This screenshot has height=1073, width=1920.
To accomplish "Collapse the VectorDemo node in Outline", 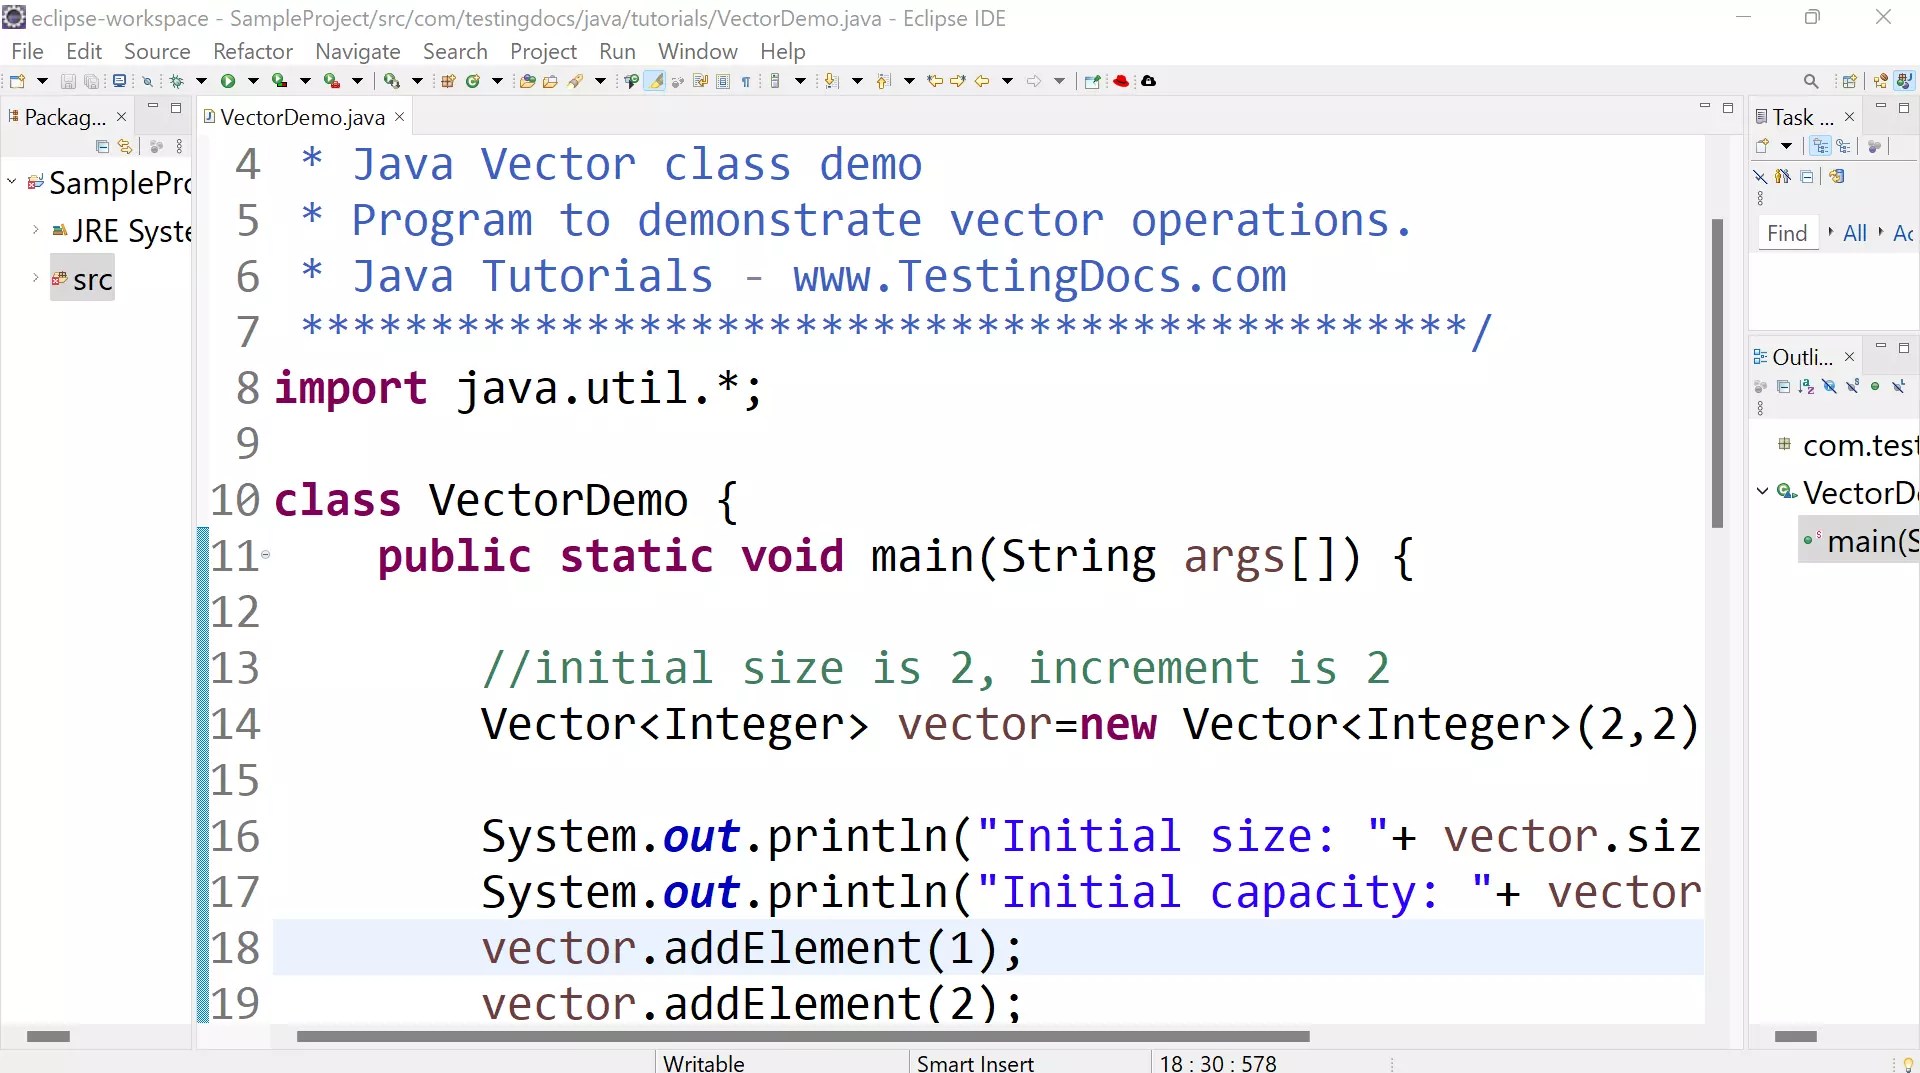I will pos(1762,491).
